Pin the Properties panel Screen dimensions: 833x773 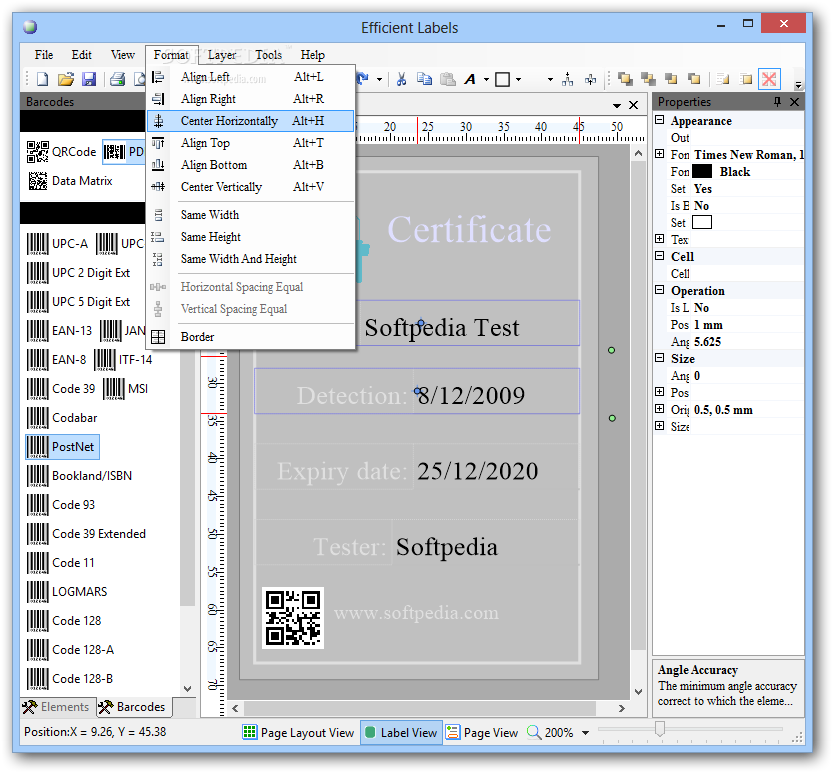[777, 101]
